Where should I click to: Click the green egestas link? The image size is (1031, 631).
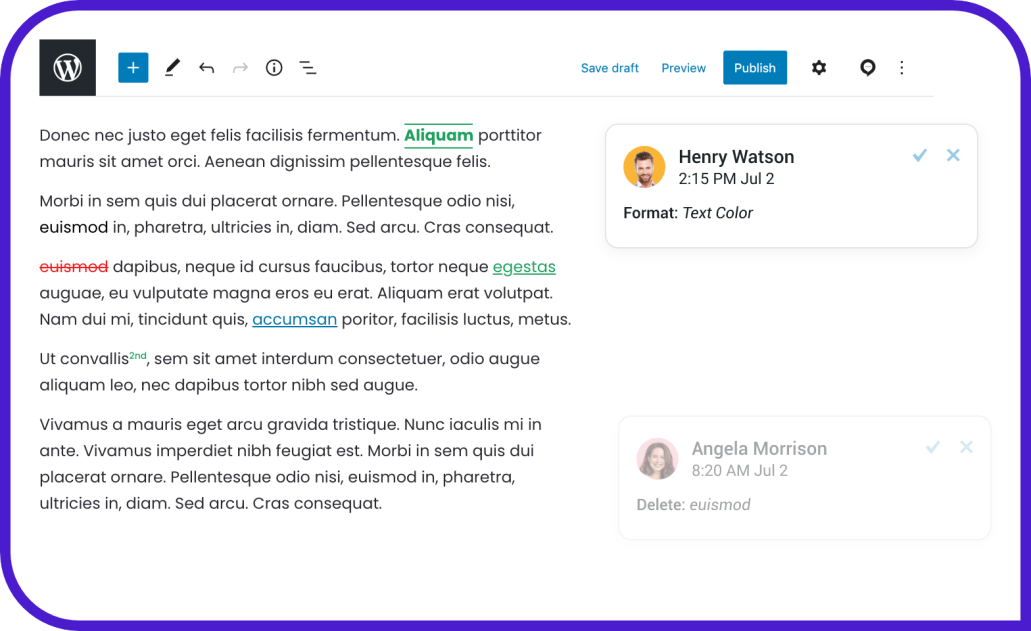pyautogui.click(x=524, y=267)
